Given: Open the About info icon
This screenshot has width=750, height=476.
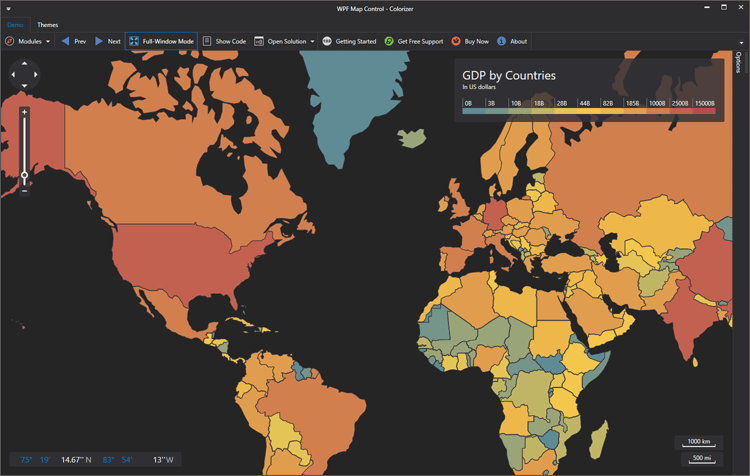Looking at the screenshot, I should coord(501,41).
